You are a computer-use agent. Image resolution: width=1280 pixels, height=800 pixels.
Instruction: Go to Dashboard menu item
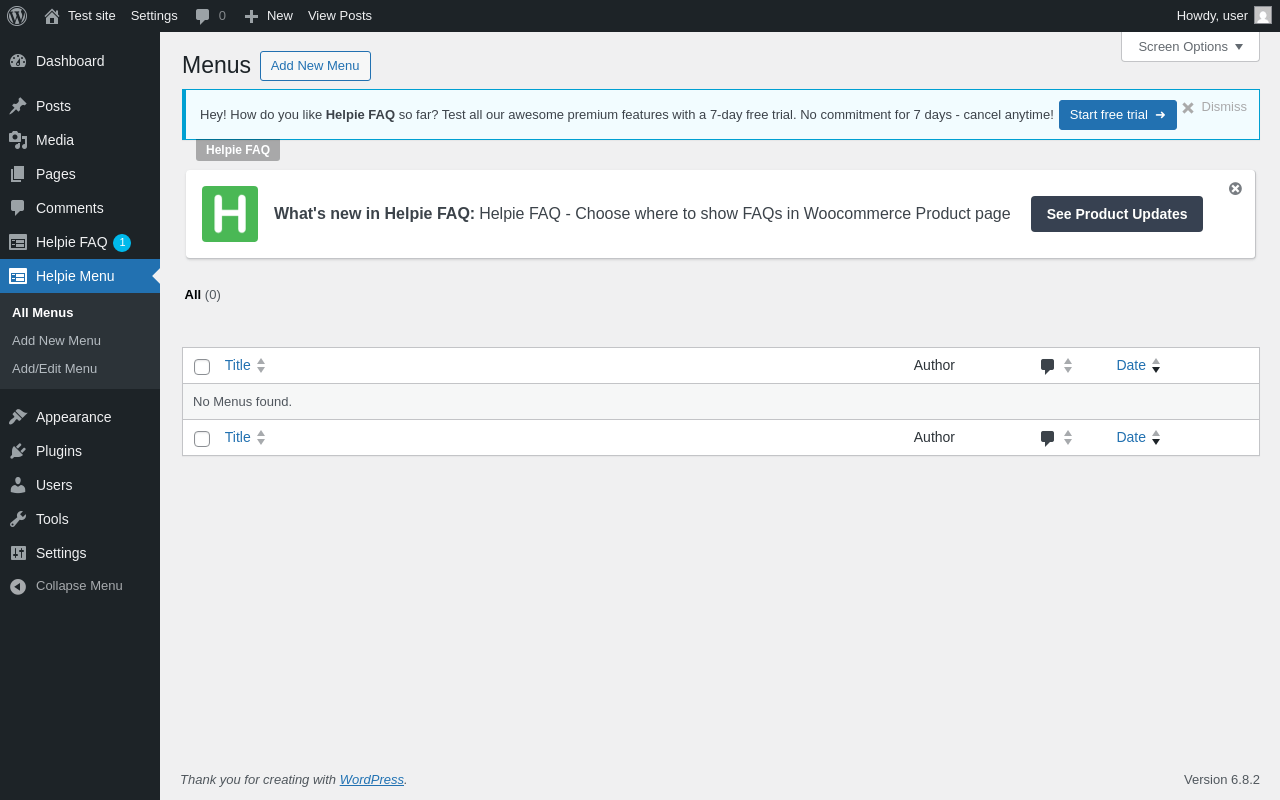tap(80, 61)
